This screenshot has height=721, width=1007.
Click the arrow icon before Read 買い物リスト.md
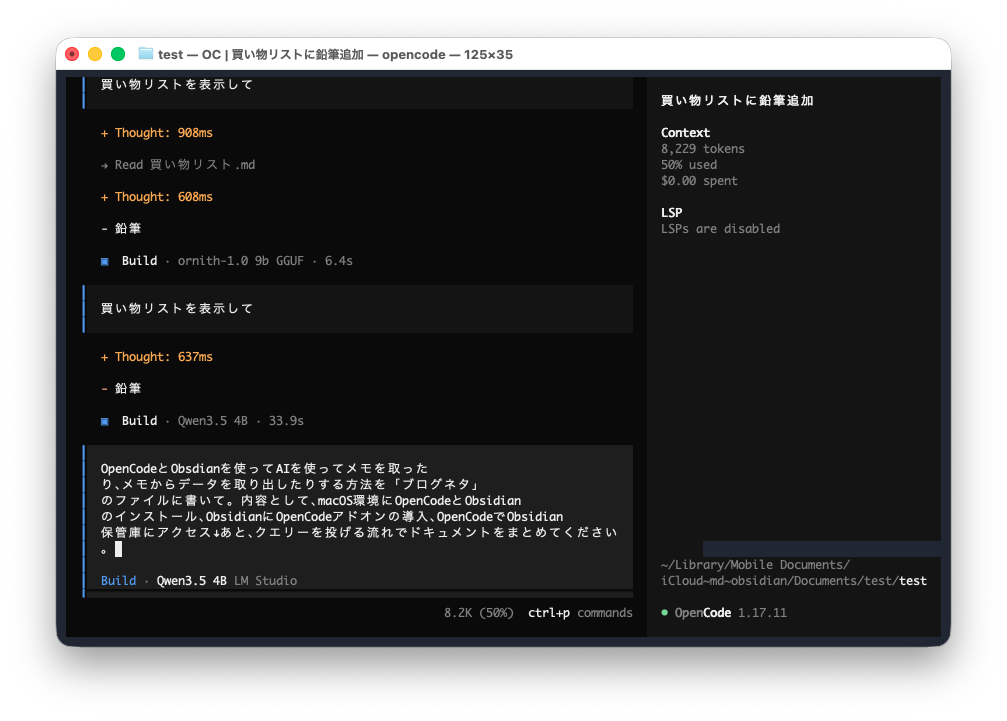105,166
